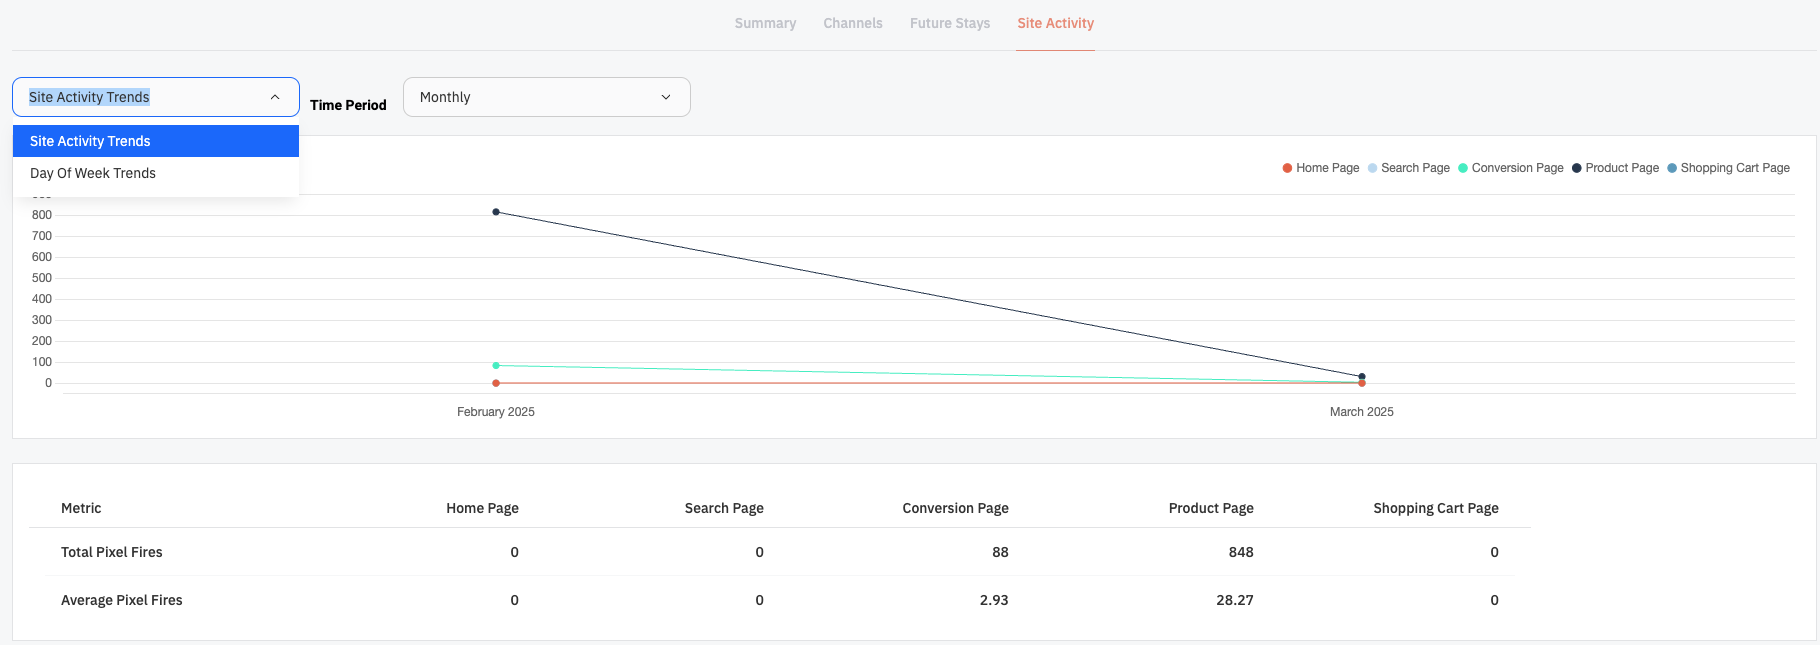Viewport: 1820px width, 645px height.
Task: Click the Monthly dropdown chevron arrow
Action: (x=666, y=97)
